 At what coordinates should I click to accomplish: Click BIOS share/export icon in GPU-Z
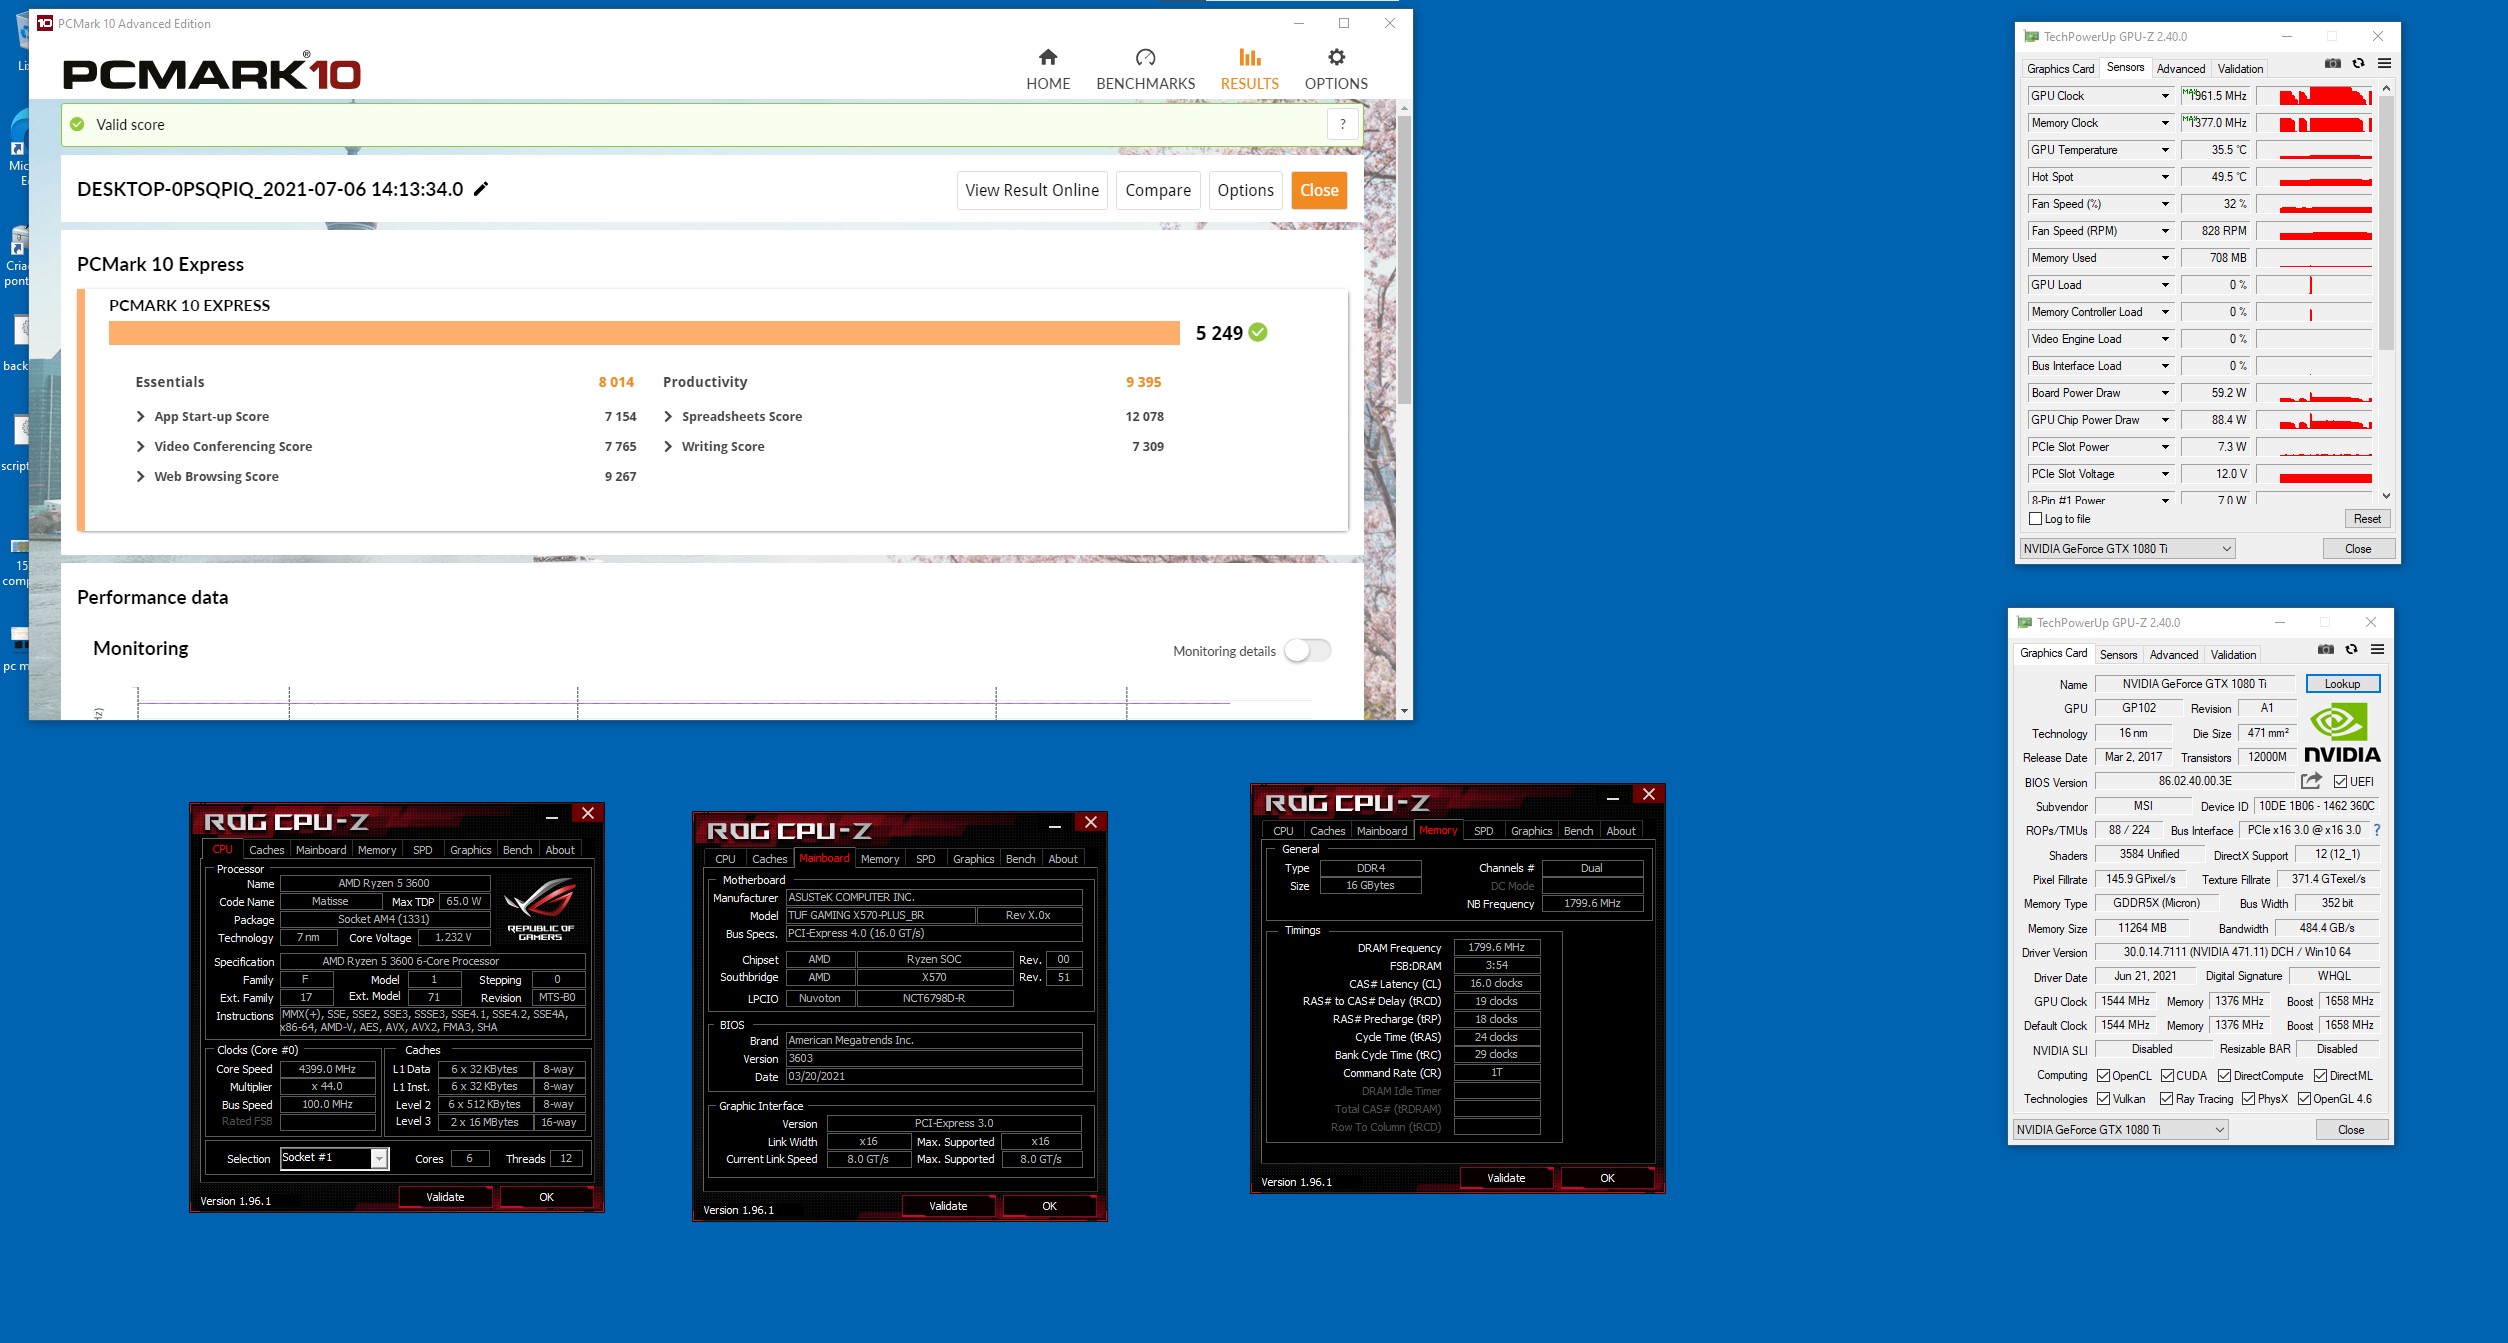tap(2311, 781)
